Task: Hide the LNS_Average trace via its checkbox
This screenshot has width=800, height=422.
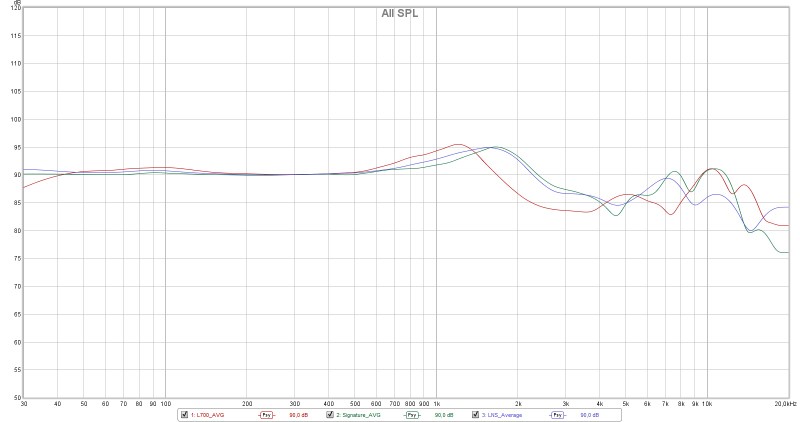Action: tap(476, 414)
